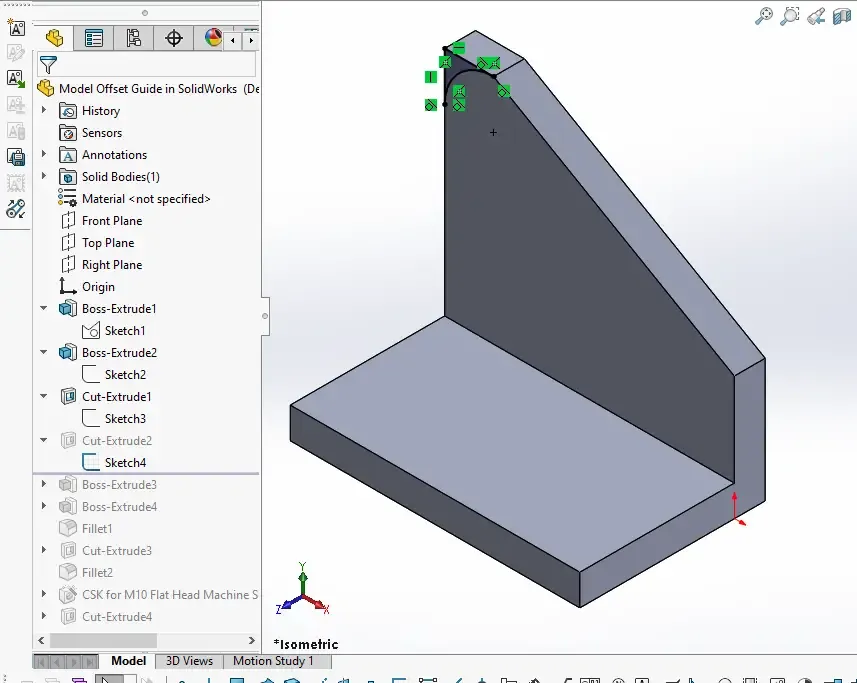Image resolution: width=857 pixels, height=683 pixels.
Task: Click the Previous View icon
Action: [816, 16]
